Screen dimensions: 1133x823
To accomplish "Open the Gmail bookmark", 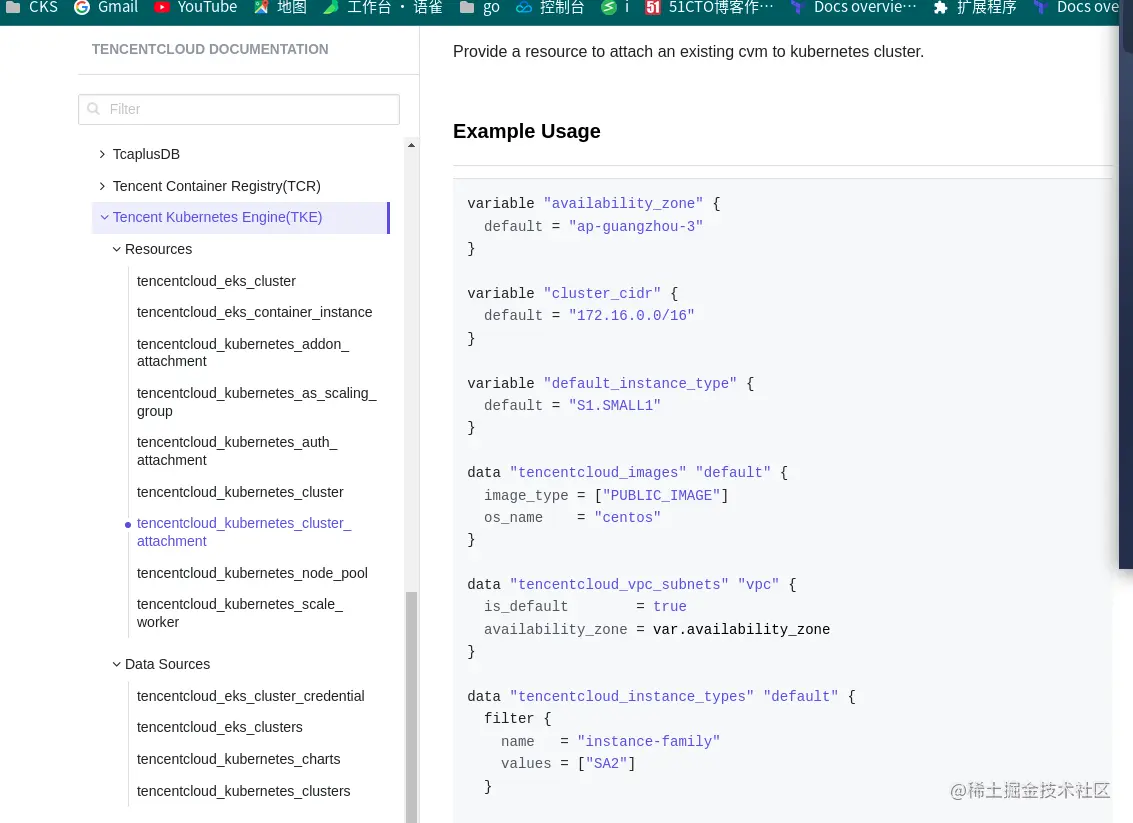I will coord(106,7).
